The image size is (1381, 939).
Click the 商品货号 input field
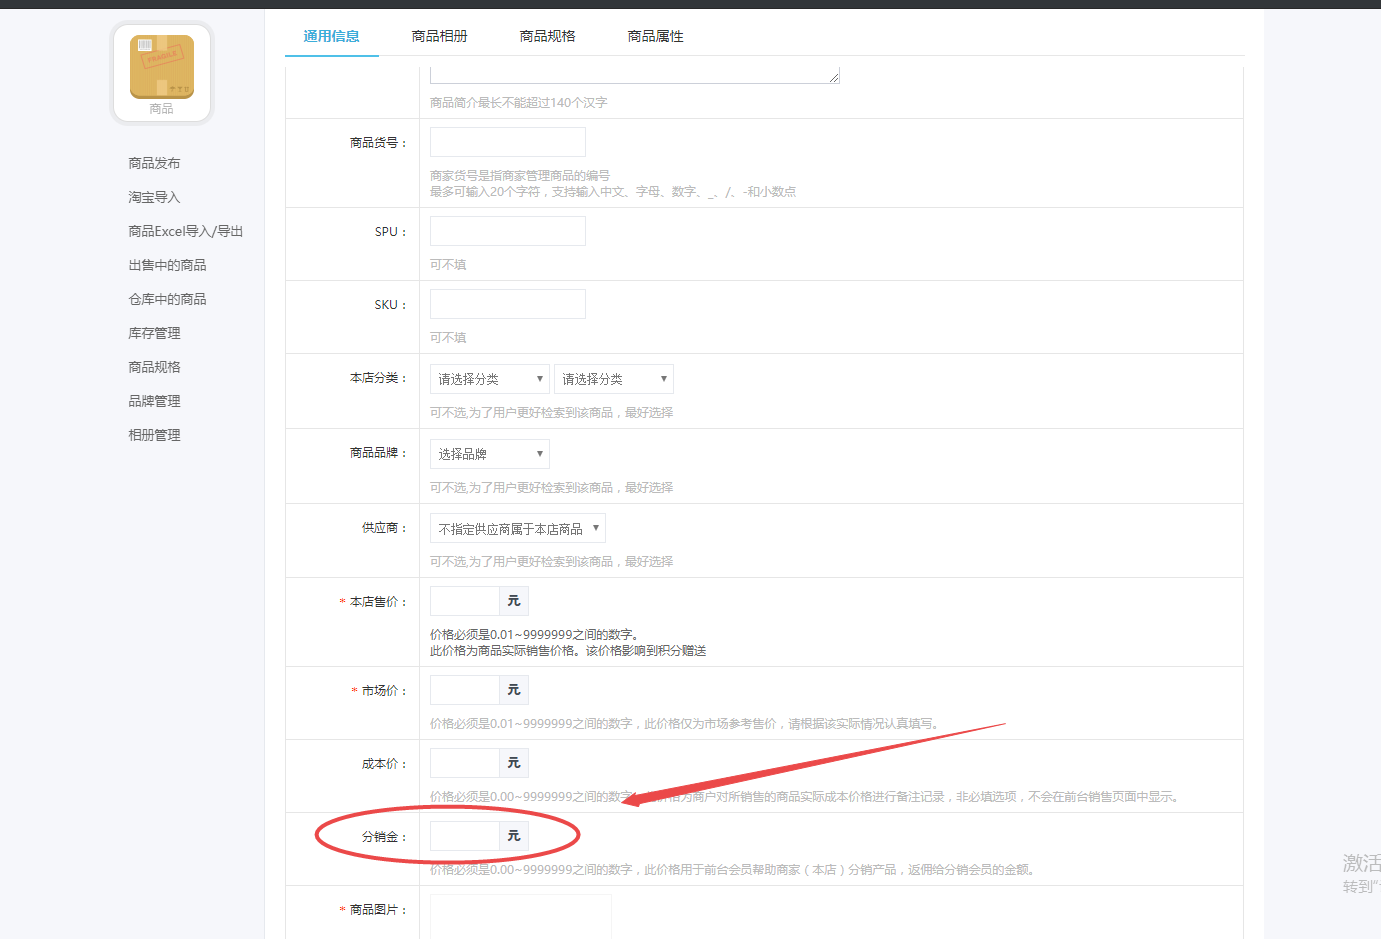point(507,141)
